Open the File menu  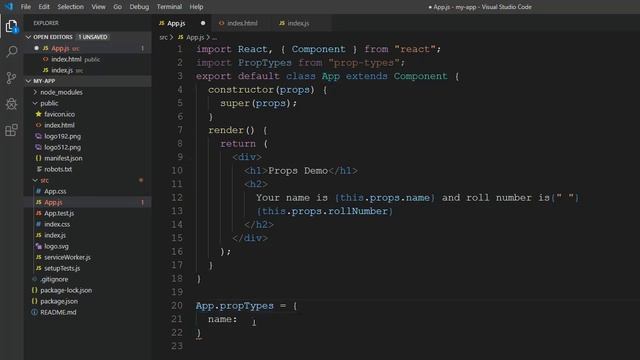tap(26, 7)
